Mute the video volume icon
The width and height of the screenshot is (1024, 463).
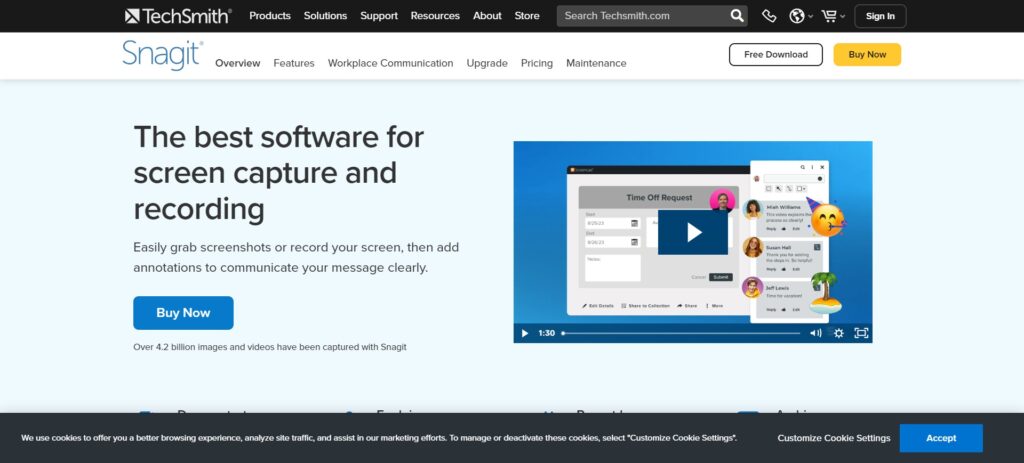(815, 333)
